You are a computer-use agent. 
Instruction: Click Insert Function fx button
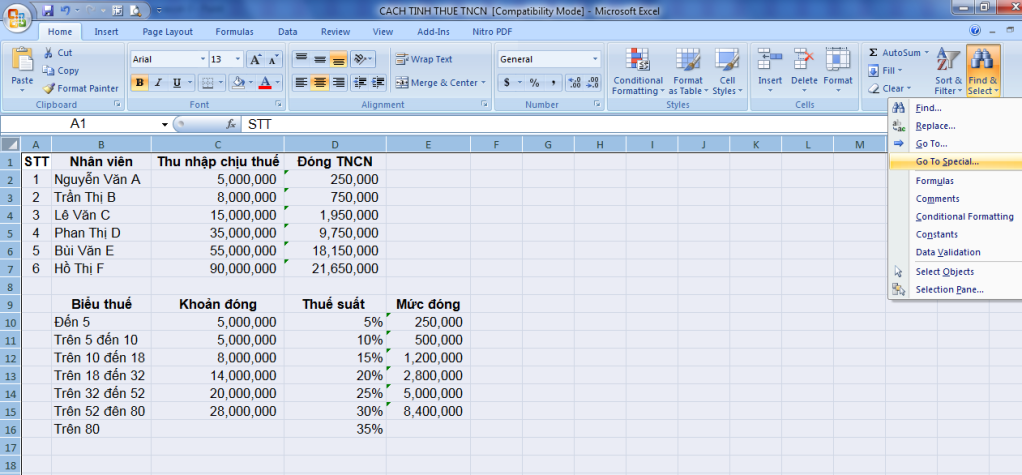pos(231,124)
